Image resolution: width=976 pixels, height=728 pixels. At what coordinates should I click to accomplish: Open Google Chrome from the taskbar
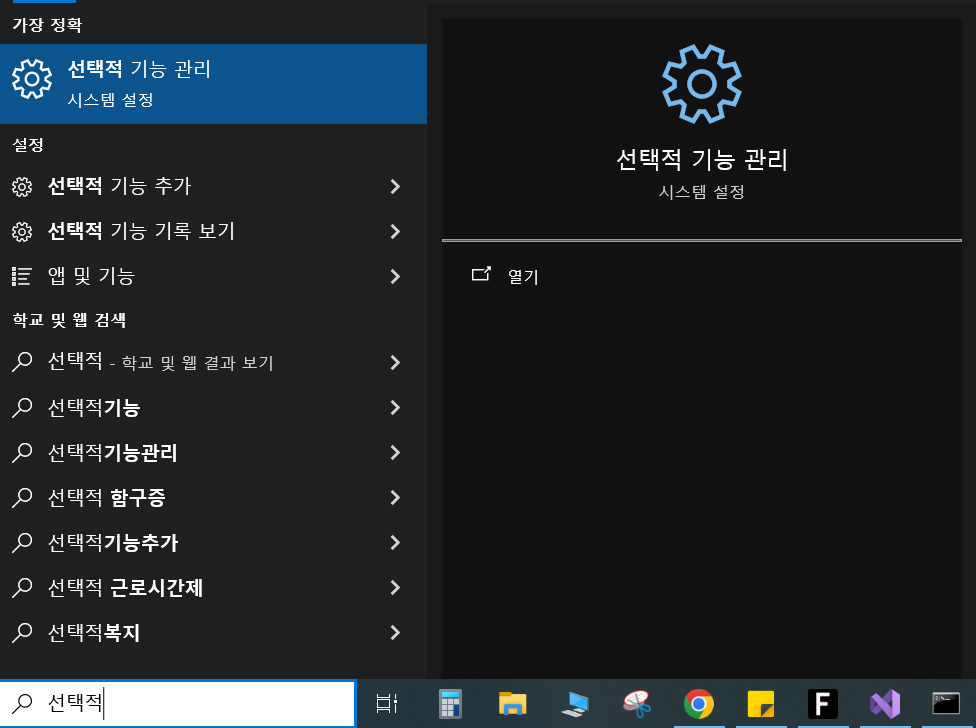click(699, 704)
